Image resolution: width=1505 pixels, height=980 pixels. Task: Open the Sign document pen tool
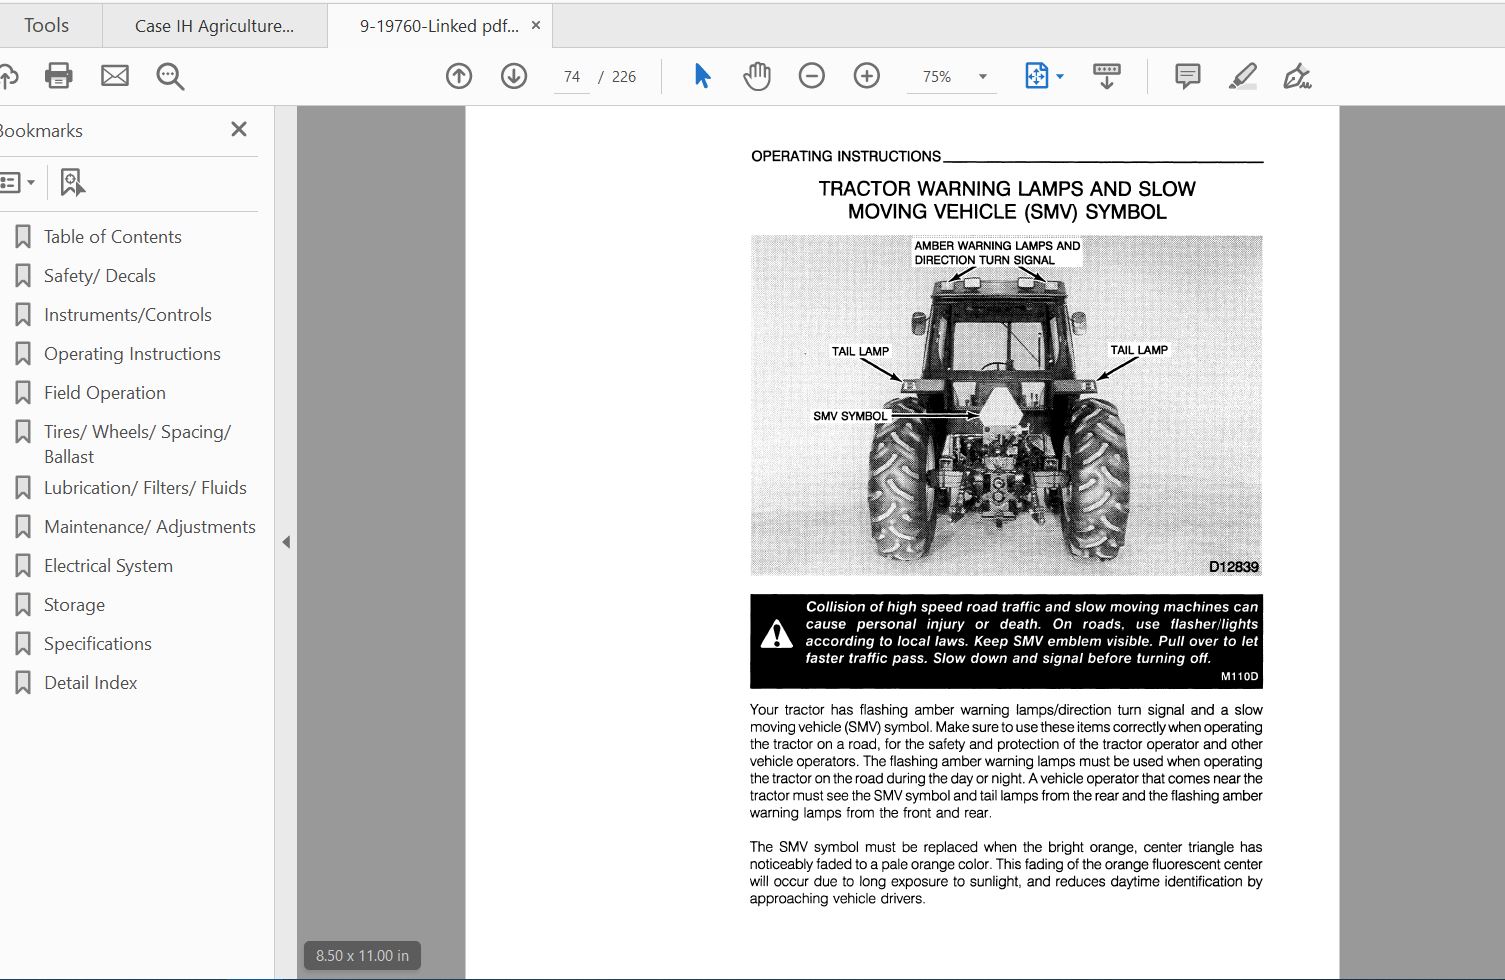tap(1297, 76)
